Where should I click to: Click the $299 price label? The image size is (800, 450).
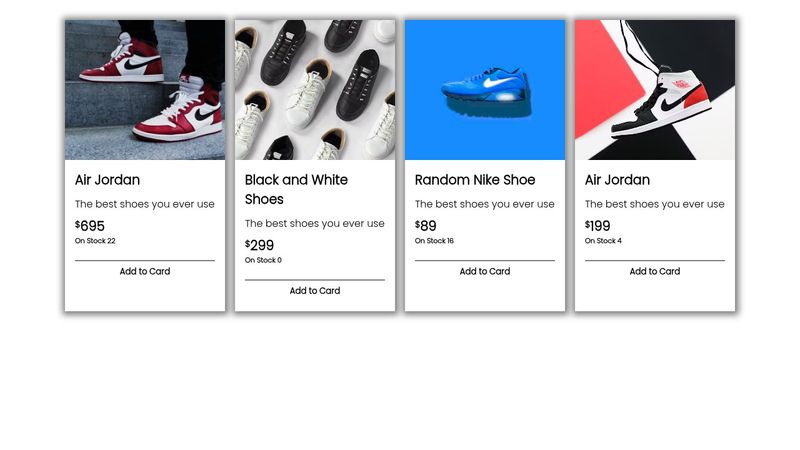click(x=259, y=245)
